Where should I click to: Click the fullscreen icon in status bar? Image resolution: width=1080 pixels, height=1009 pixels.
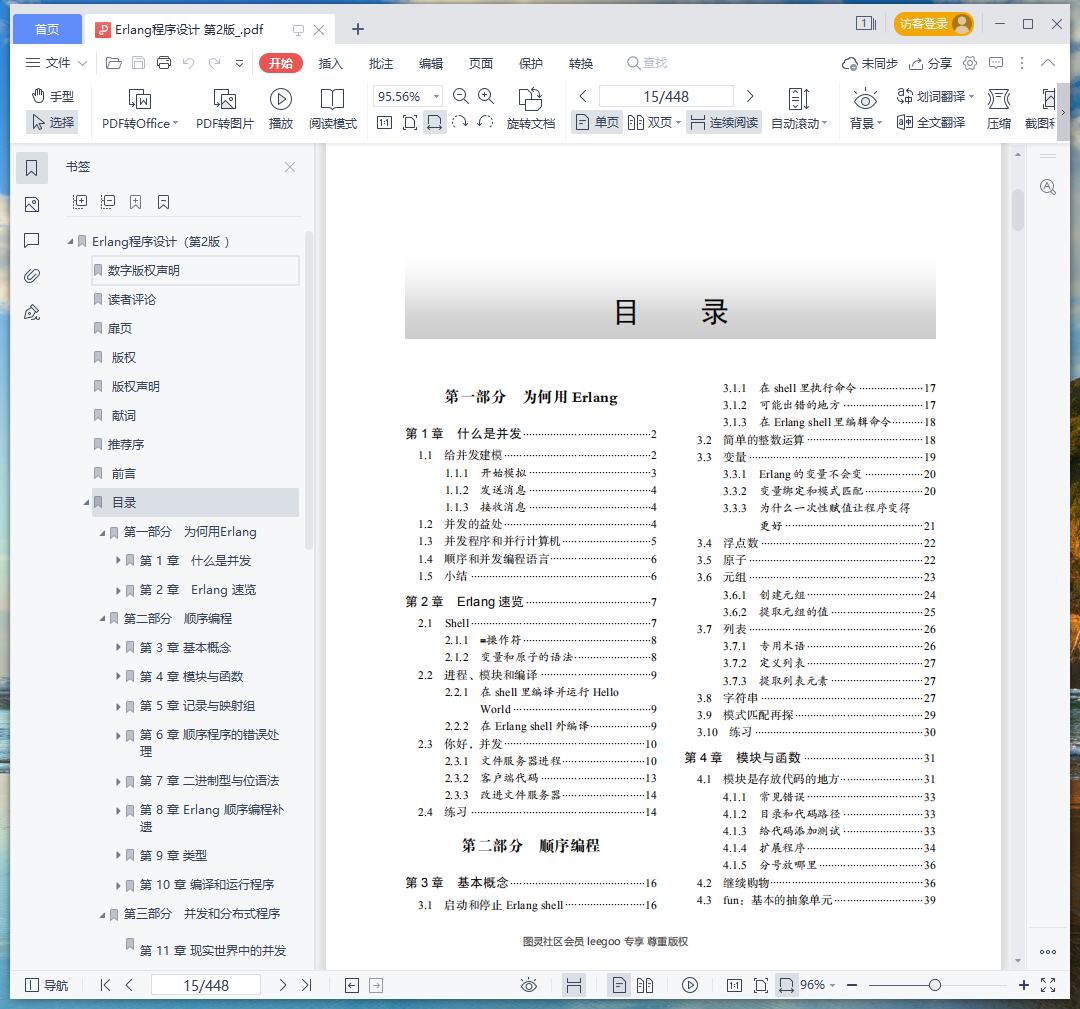point(1048,985)
